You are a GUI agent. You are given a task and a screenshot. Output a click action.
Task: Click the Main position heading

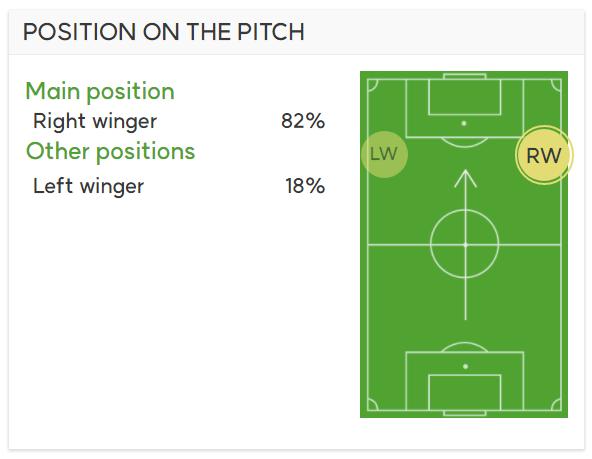tap(100, 92)
